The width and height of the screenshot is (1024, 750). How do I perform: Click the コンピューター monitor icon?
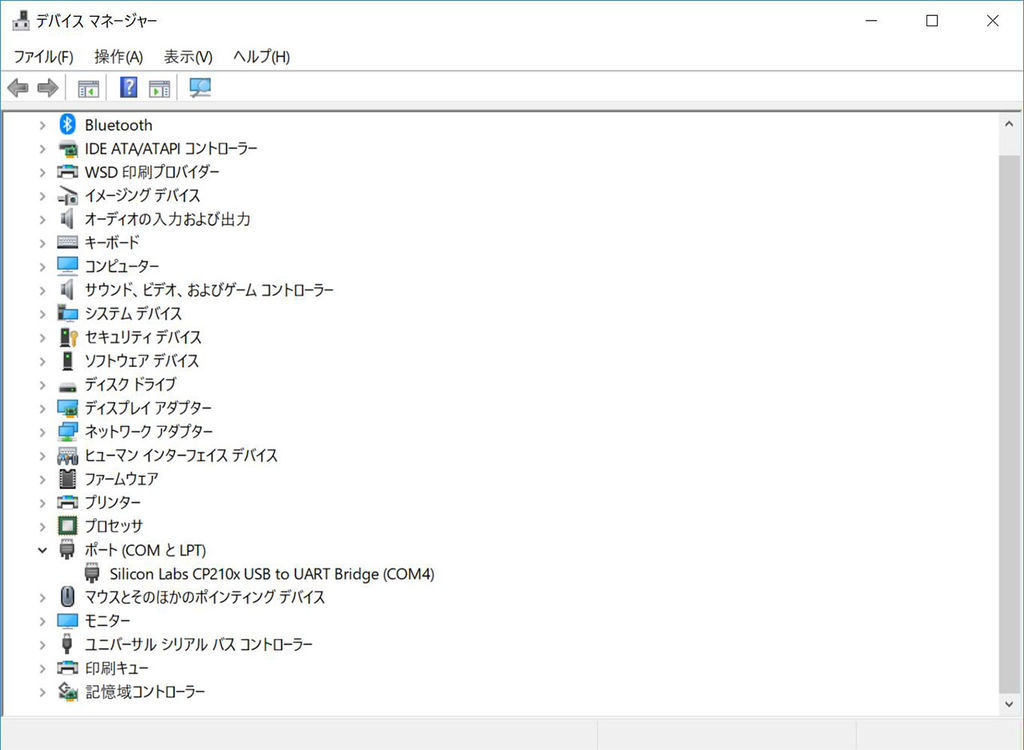tap(67, 266)
